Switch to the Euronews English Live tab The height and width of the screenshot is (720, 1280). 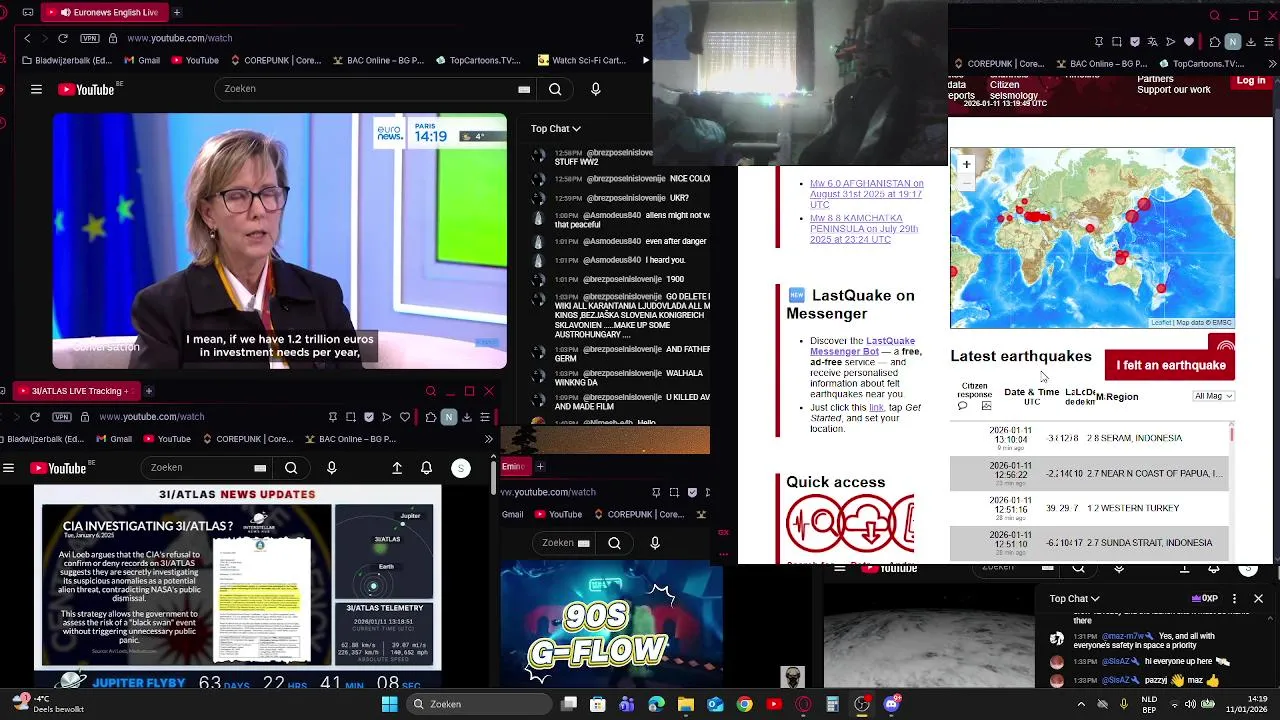tap(105, 12)
